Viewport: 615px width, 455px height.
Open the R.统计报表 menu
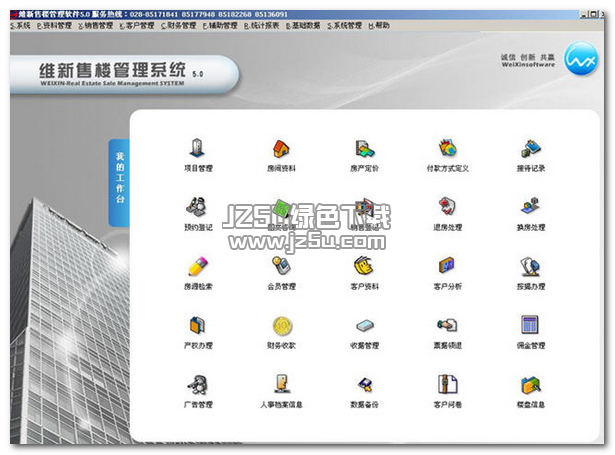262,25
